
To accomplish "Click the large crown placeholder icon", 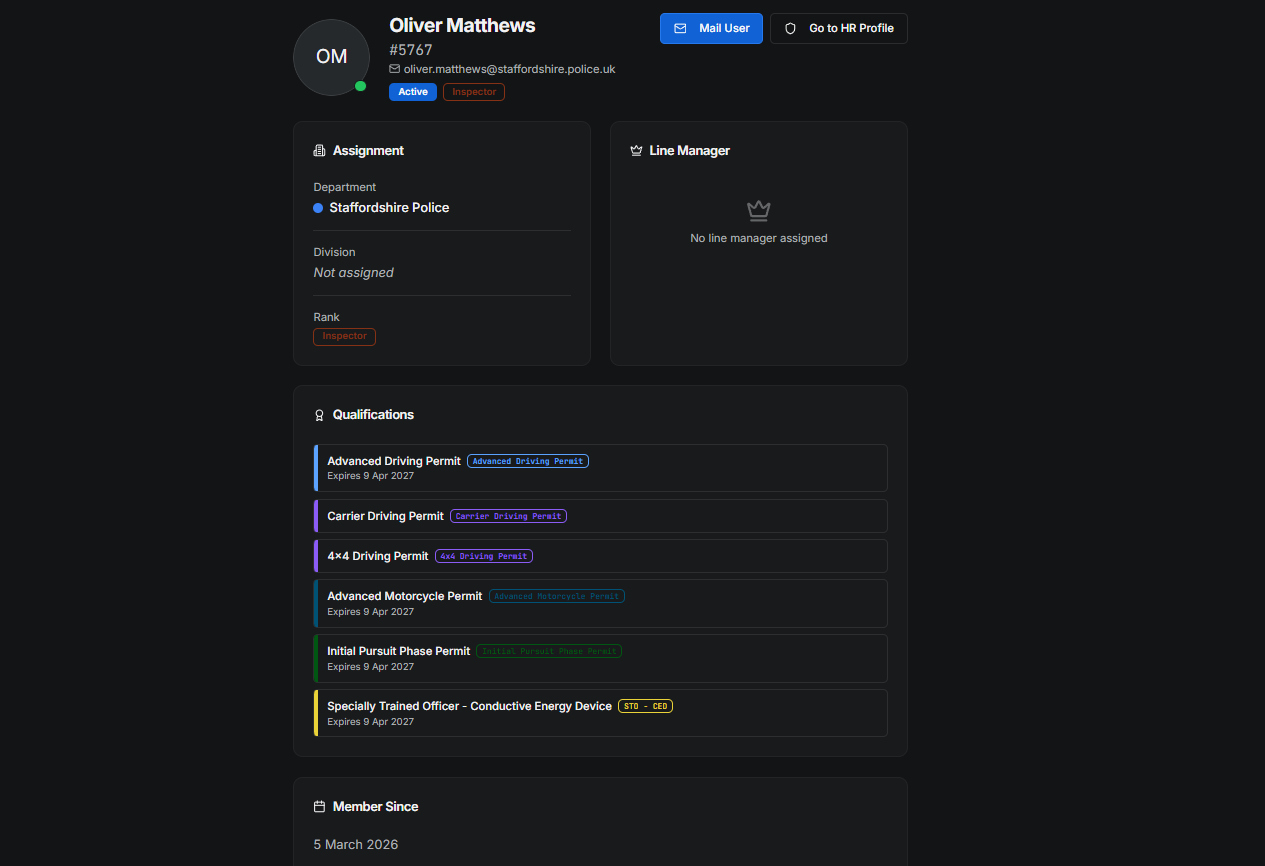I will 759,210.
